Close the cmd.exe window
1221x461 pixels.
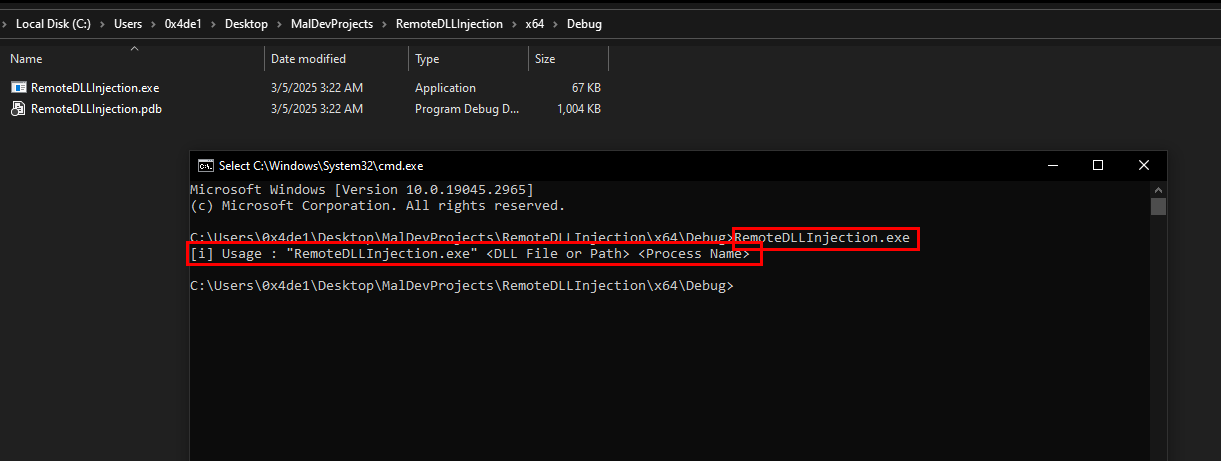(x=1143, y=165)
